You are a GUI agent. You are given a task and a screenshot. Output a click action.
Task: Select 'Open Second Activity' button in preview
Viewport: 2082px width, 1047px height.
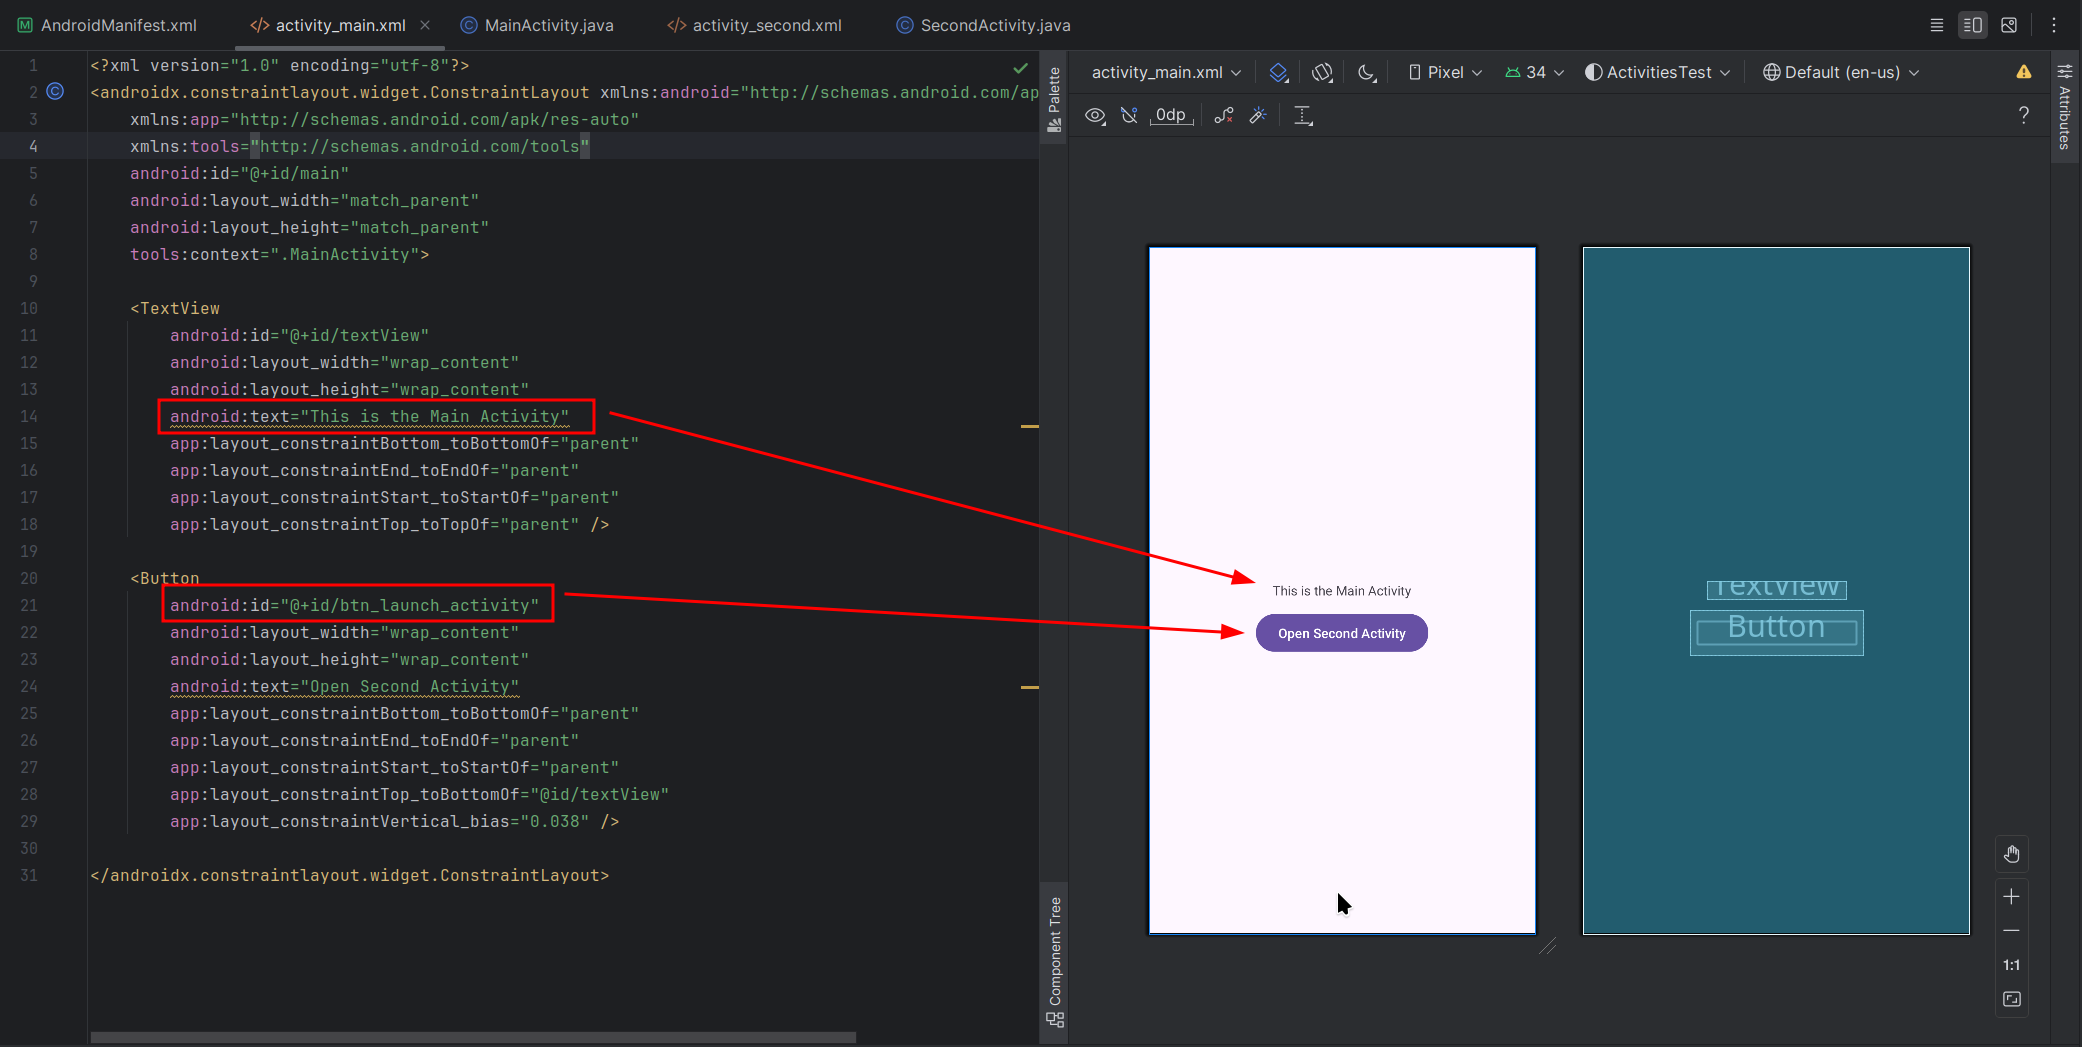point(1341,633)
